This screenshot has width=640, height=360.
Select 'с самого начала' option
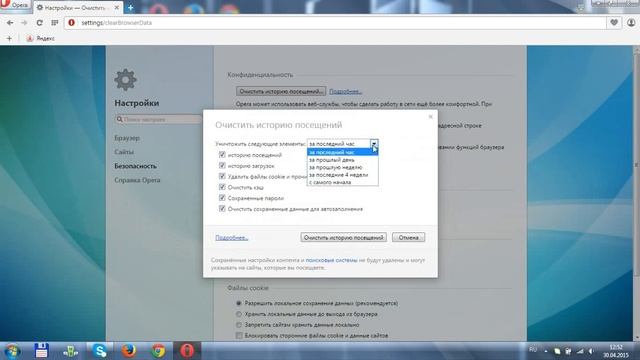click(342, 182)
